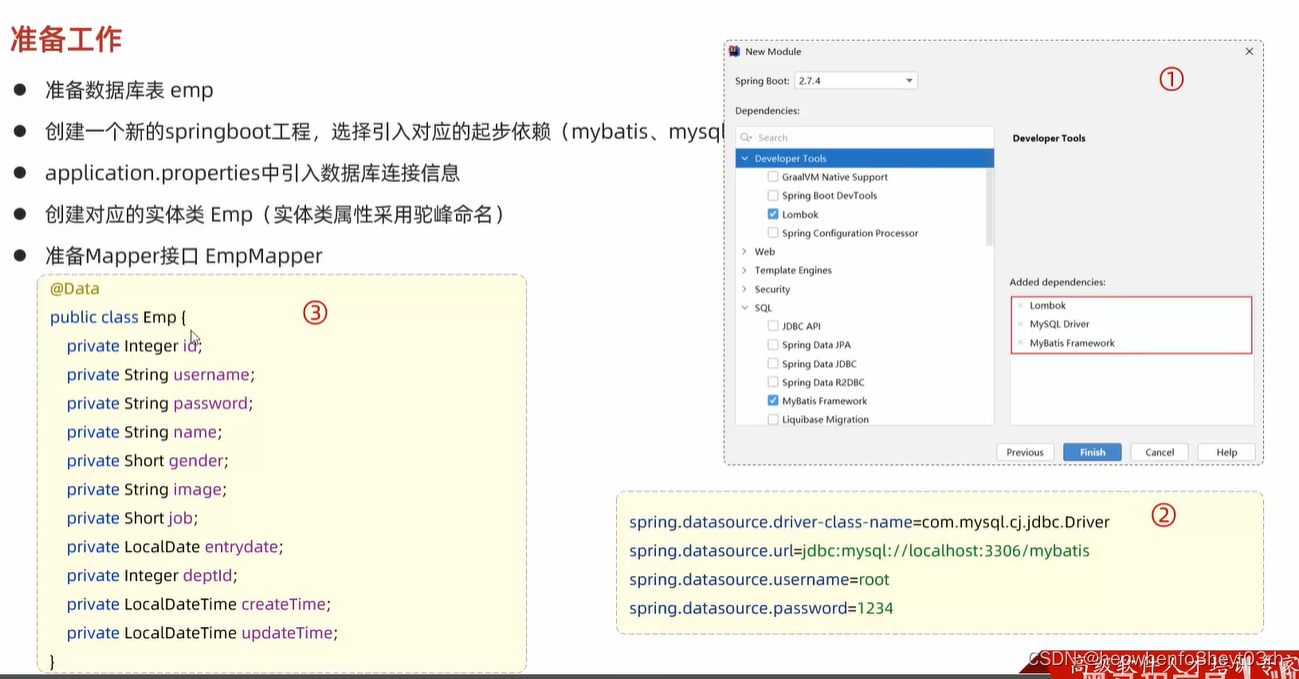Image resolution: width=1299 pixels, height=679 pixels.
Task: Enable Spring Configuration Processor
Action: coord(773,232)
